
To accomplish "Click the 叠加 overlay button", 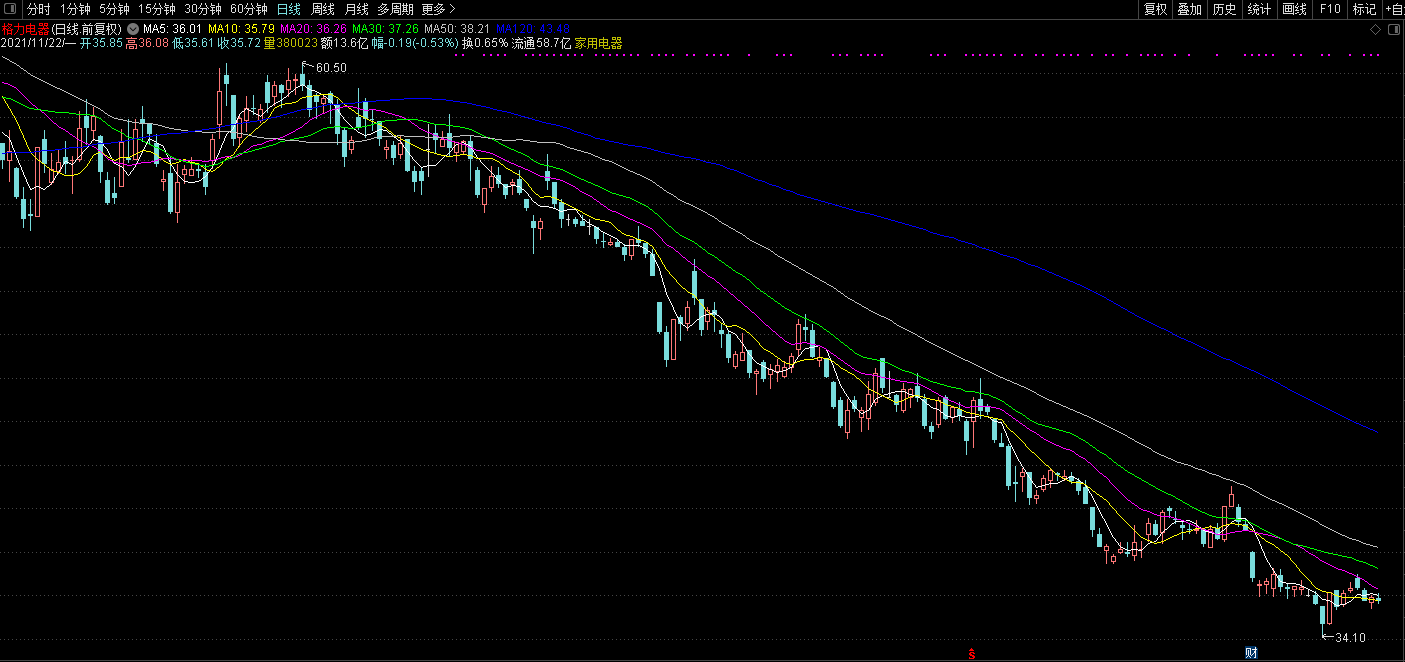I will coord(1189,9).
